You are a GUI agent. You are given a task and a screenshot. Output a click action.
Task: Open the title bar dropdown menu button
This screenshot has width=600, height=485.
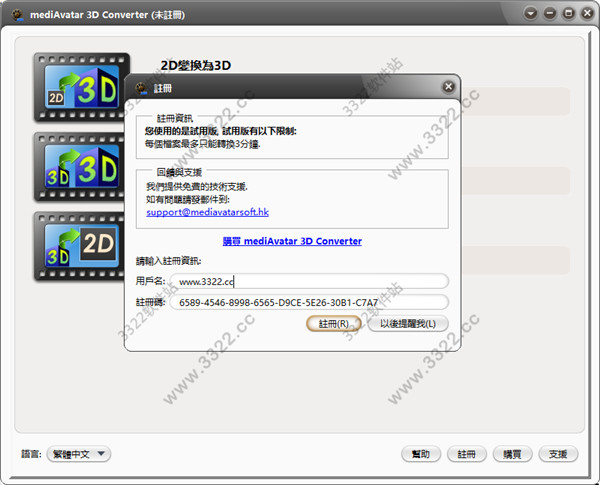coord(530,14)
